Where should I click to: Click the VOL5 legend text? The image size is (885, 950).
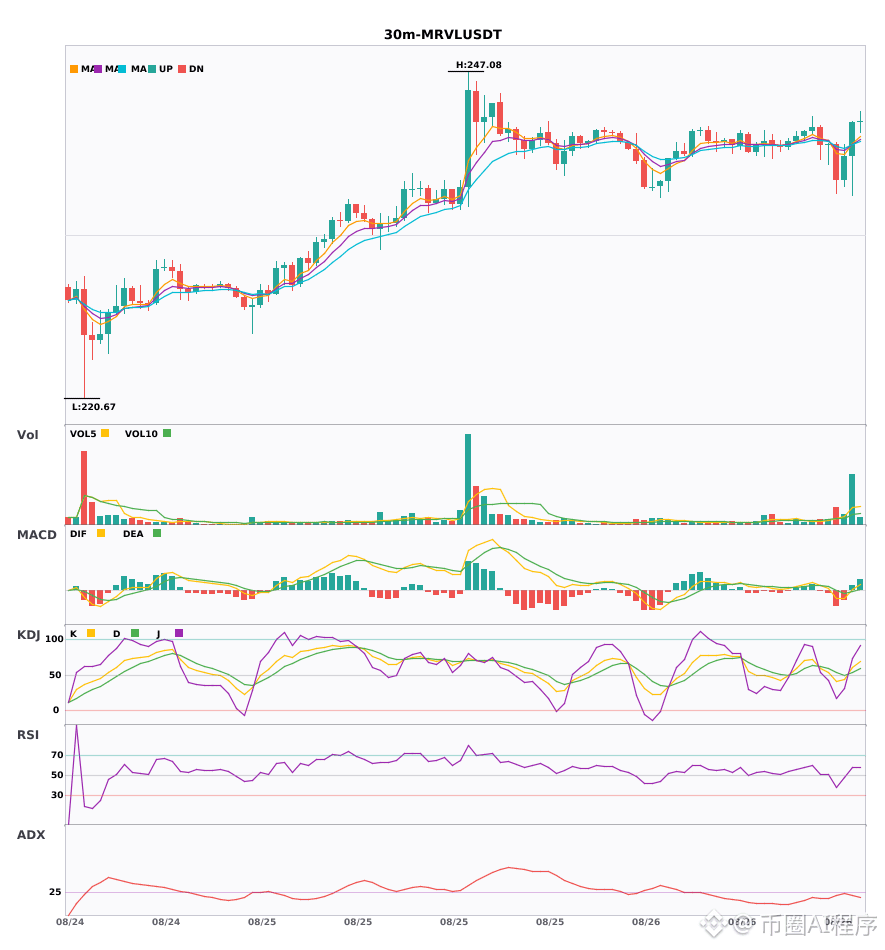point(83,434)
